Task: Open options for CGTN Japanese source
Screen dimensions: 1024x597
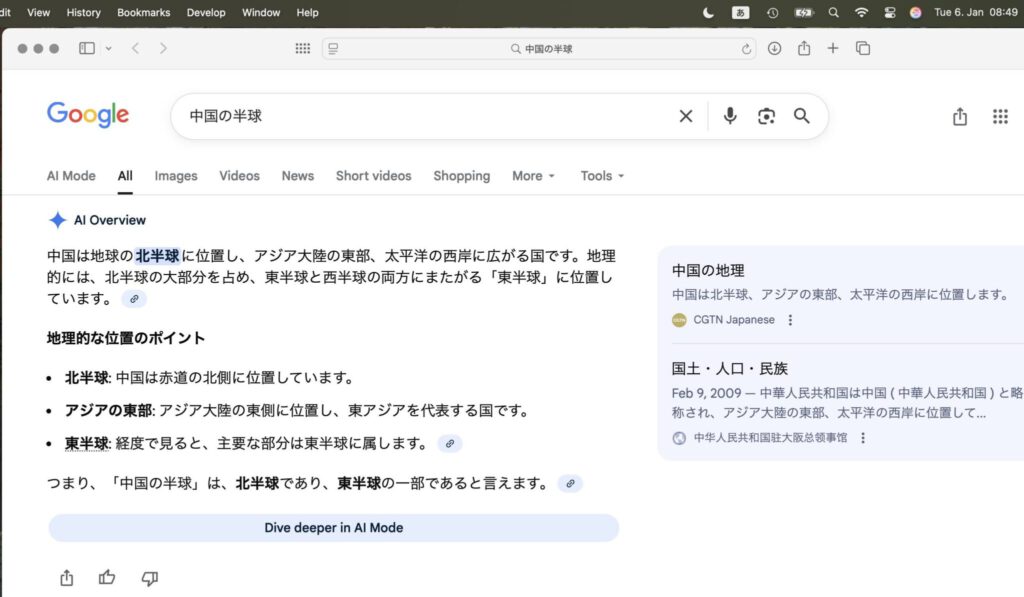Action: tap(790, 320)
